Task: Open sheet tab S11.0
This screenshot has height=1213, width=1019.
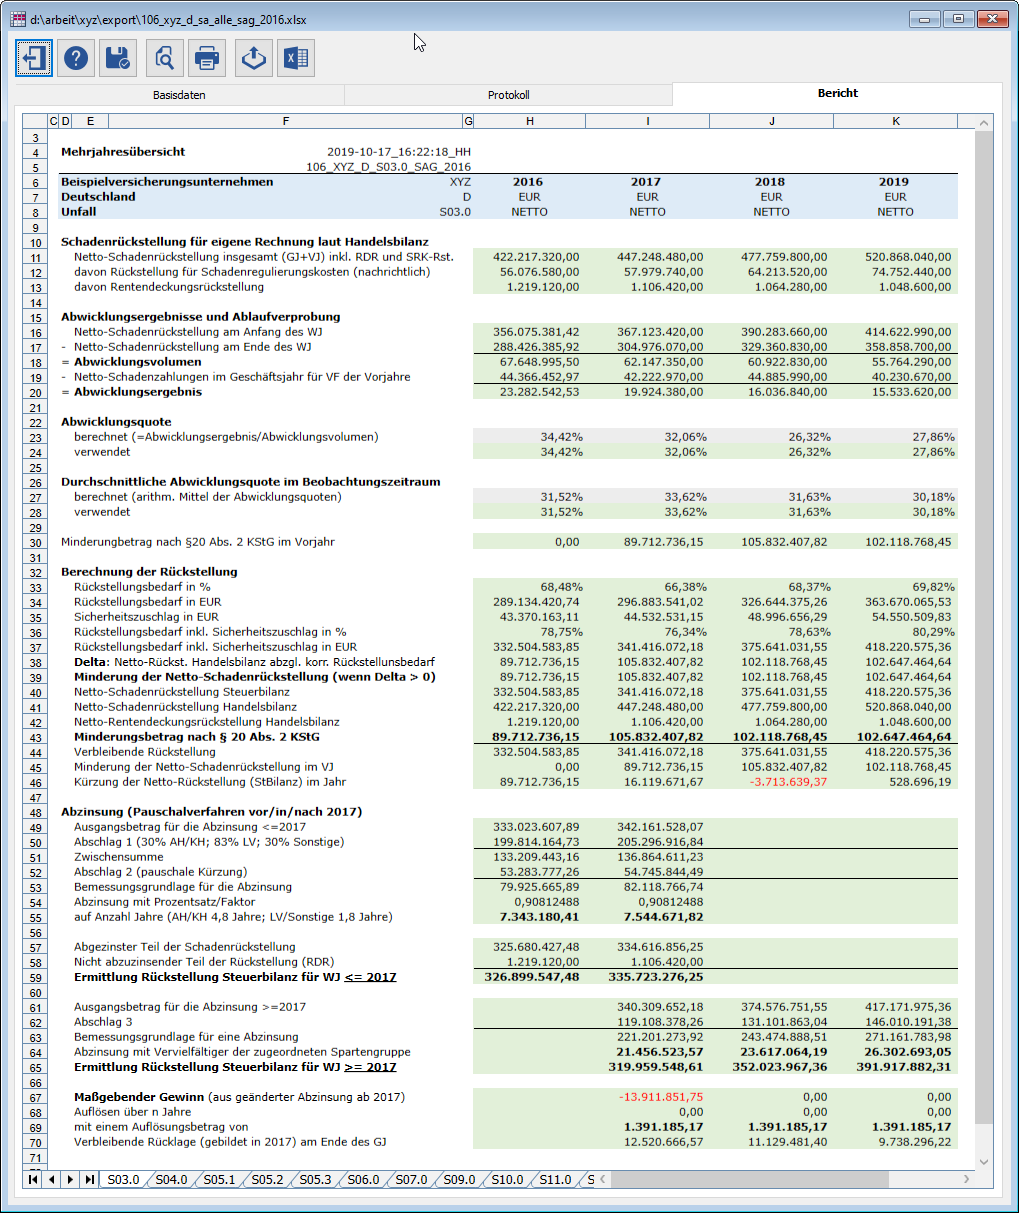Action: [x=555, y=1180]
